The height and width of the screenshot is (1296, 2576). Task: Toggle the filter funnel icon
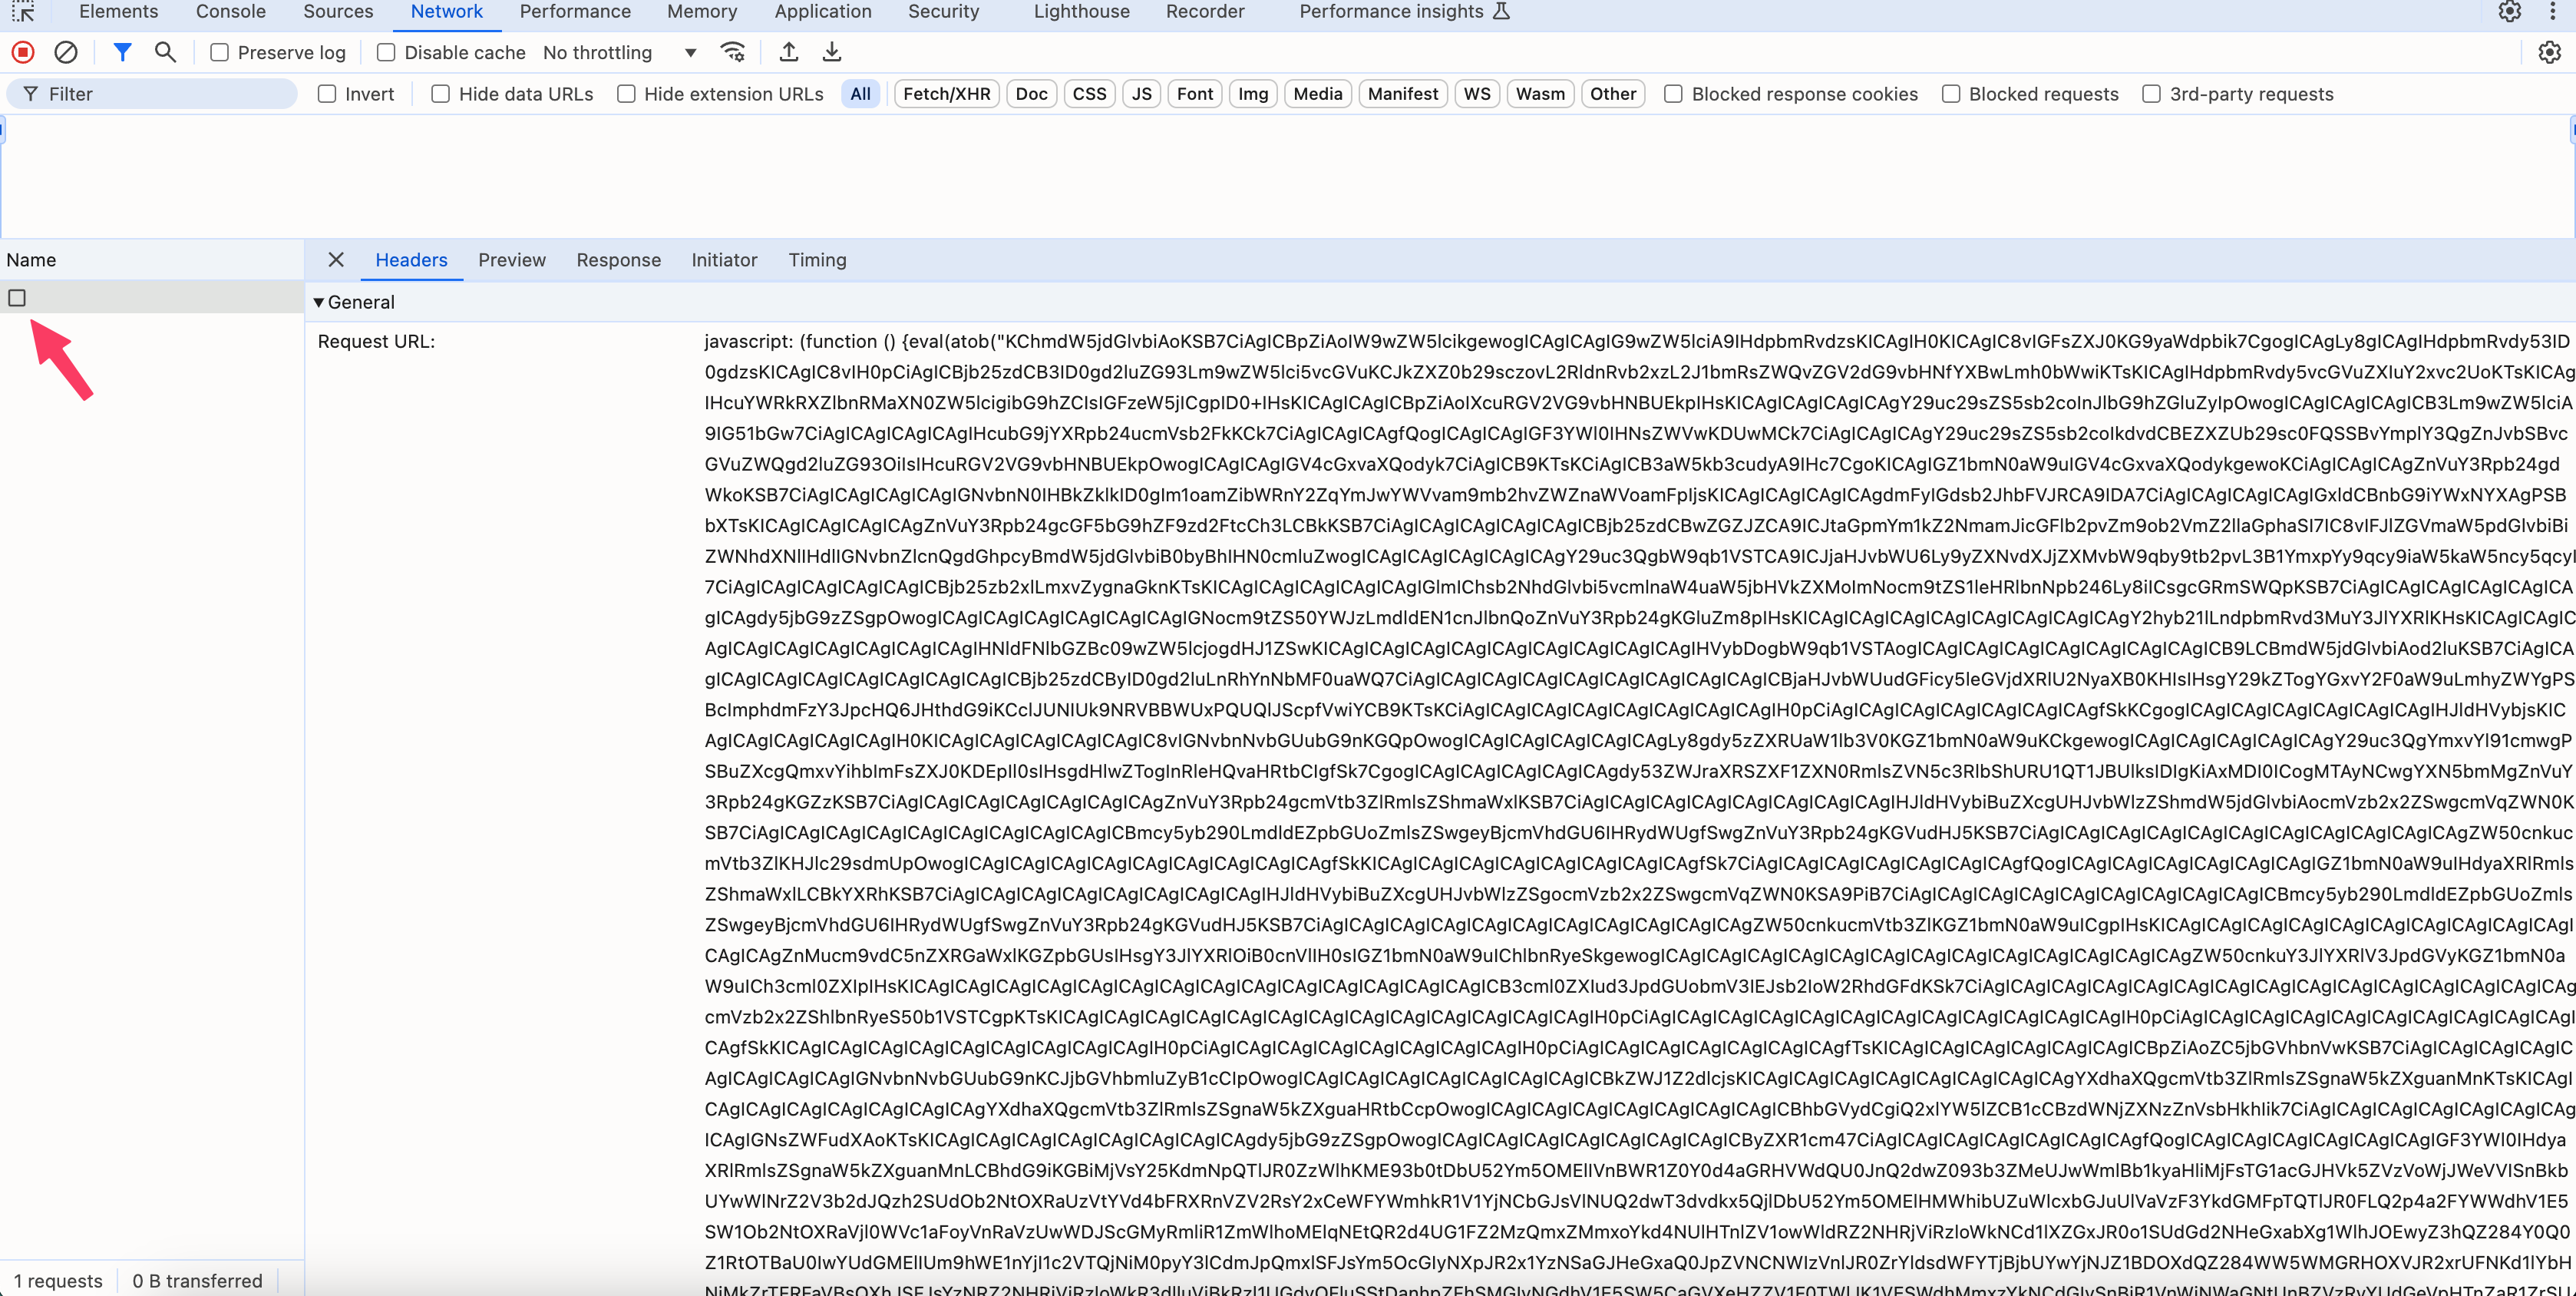(122, 52)
